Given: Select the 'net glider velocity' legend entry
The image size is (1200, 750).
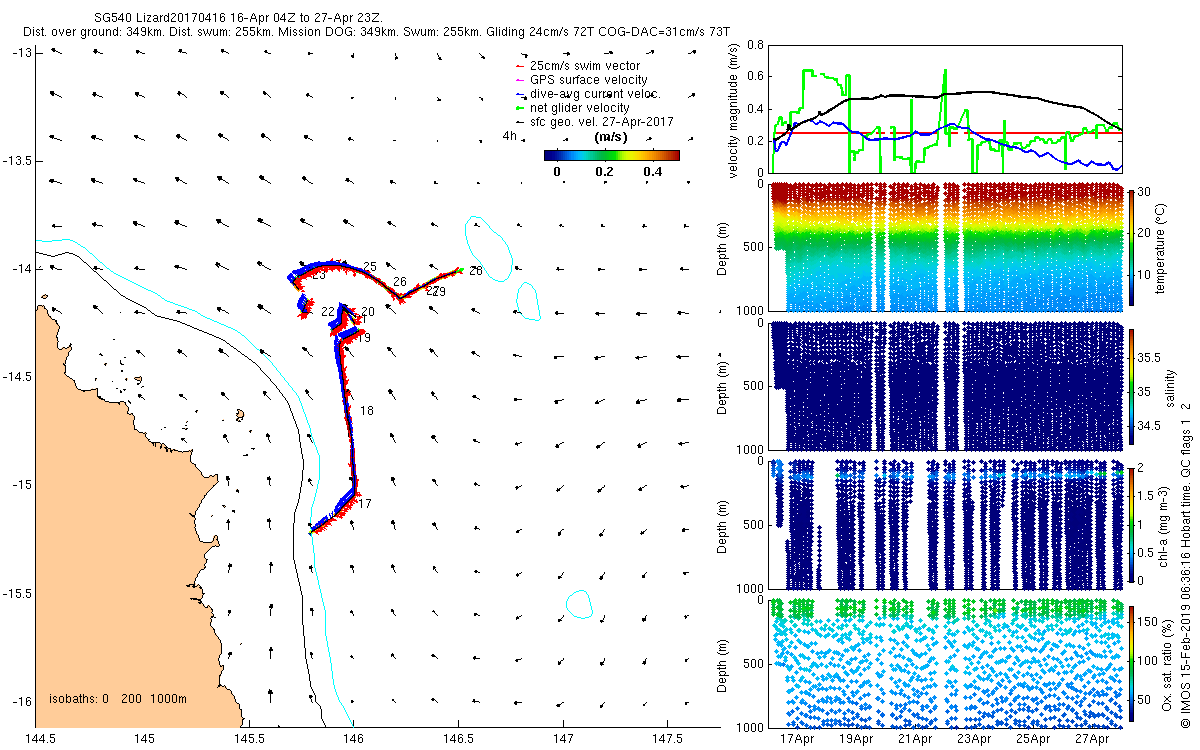Looking at the screenshot, I should [580, 107].
